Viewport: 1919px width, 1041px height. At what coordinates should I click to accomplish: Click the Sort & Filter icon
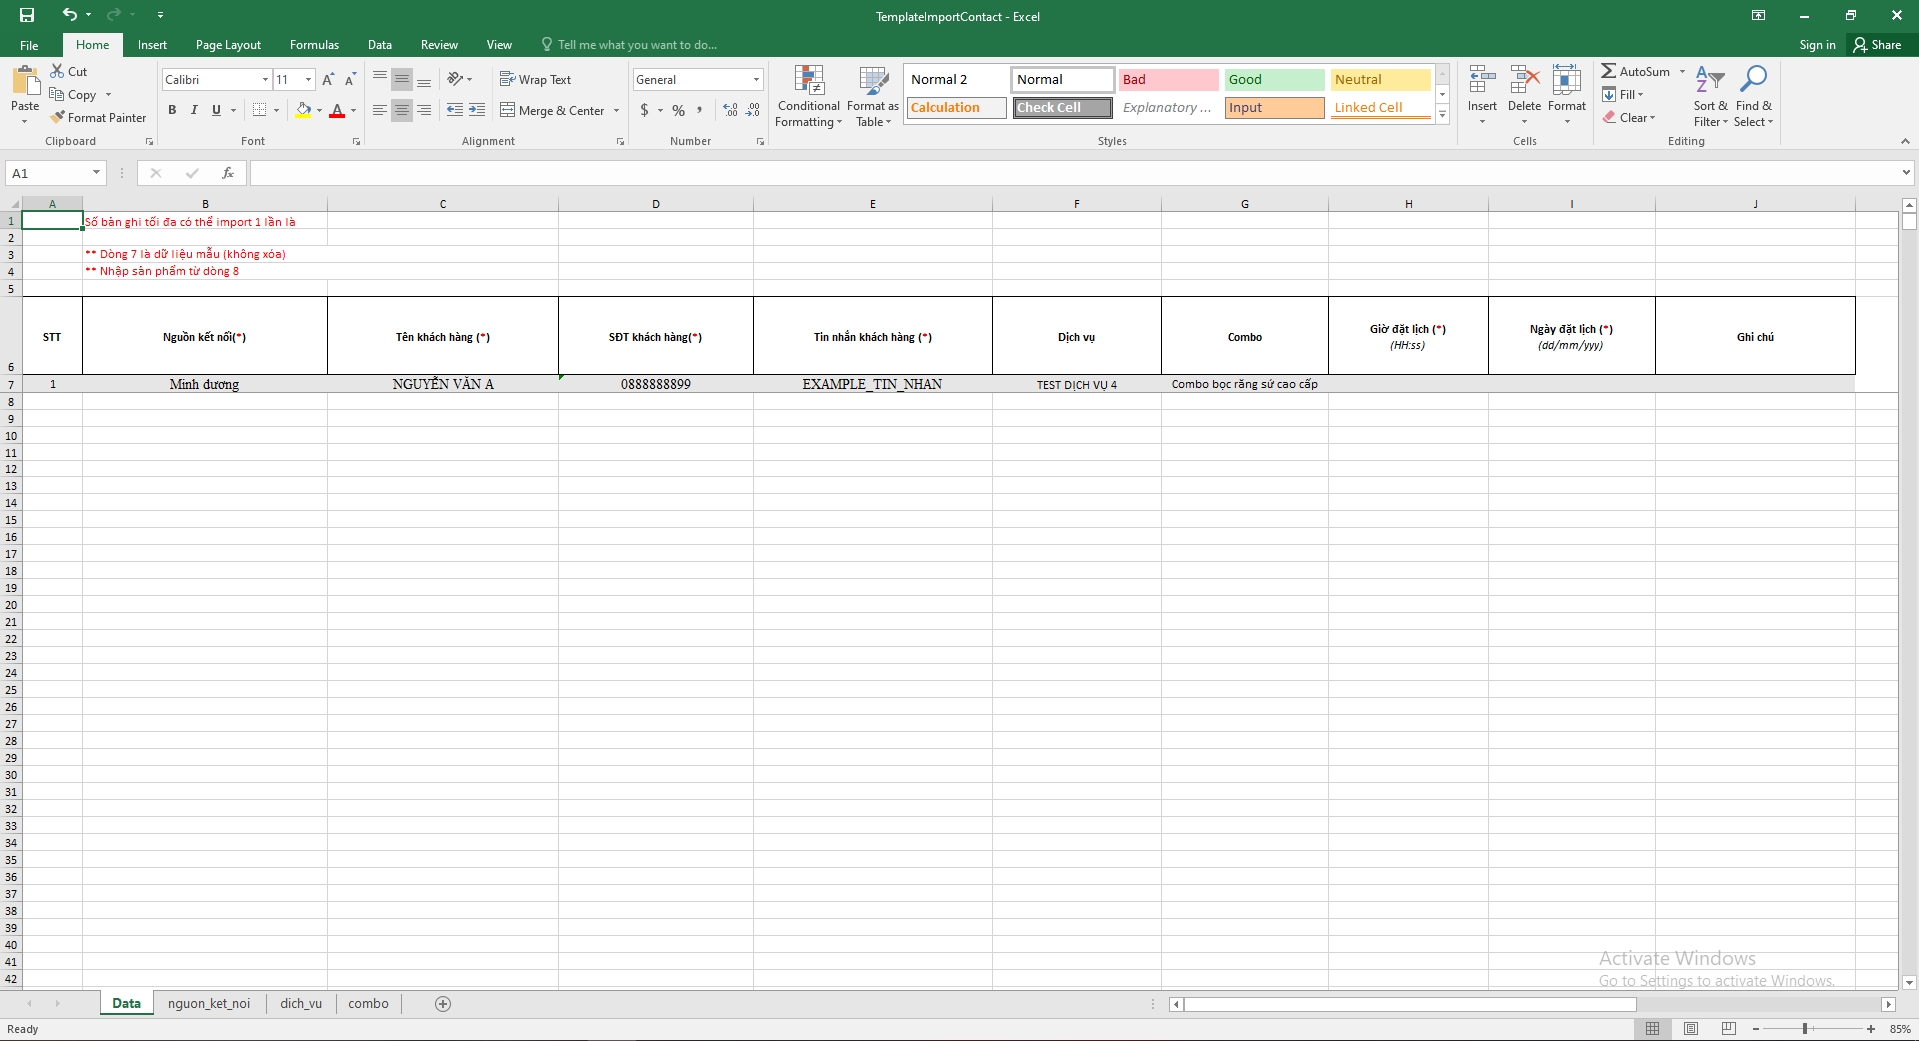pyautogui.click(x=1710, y=80)
